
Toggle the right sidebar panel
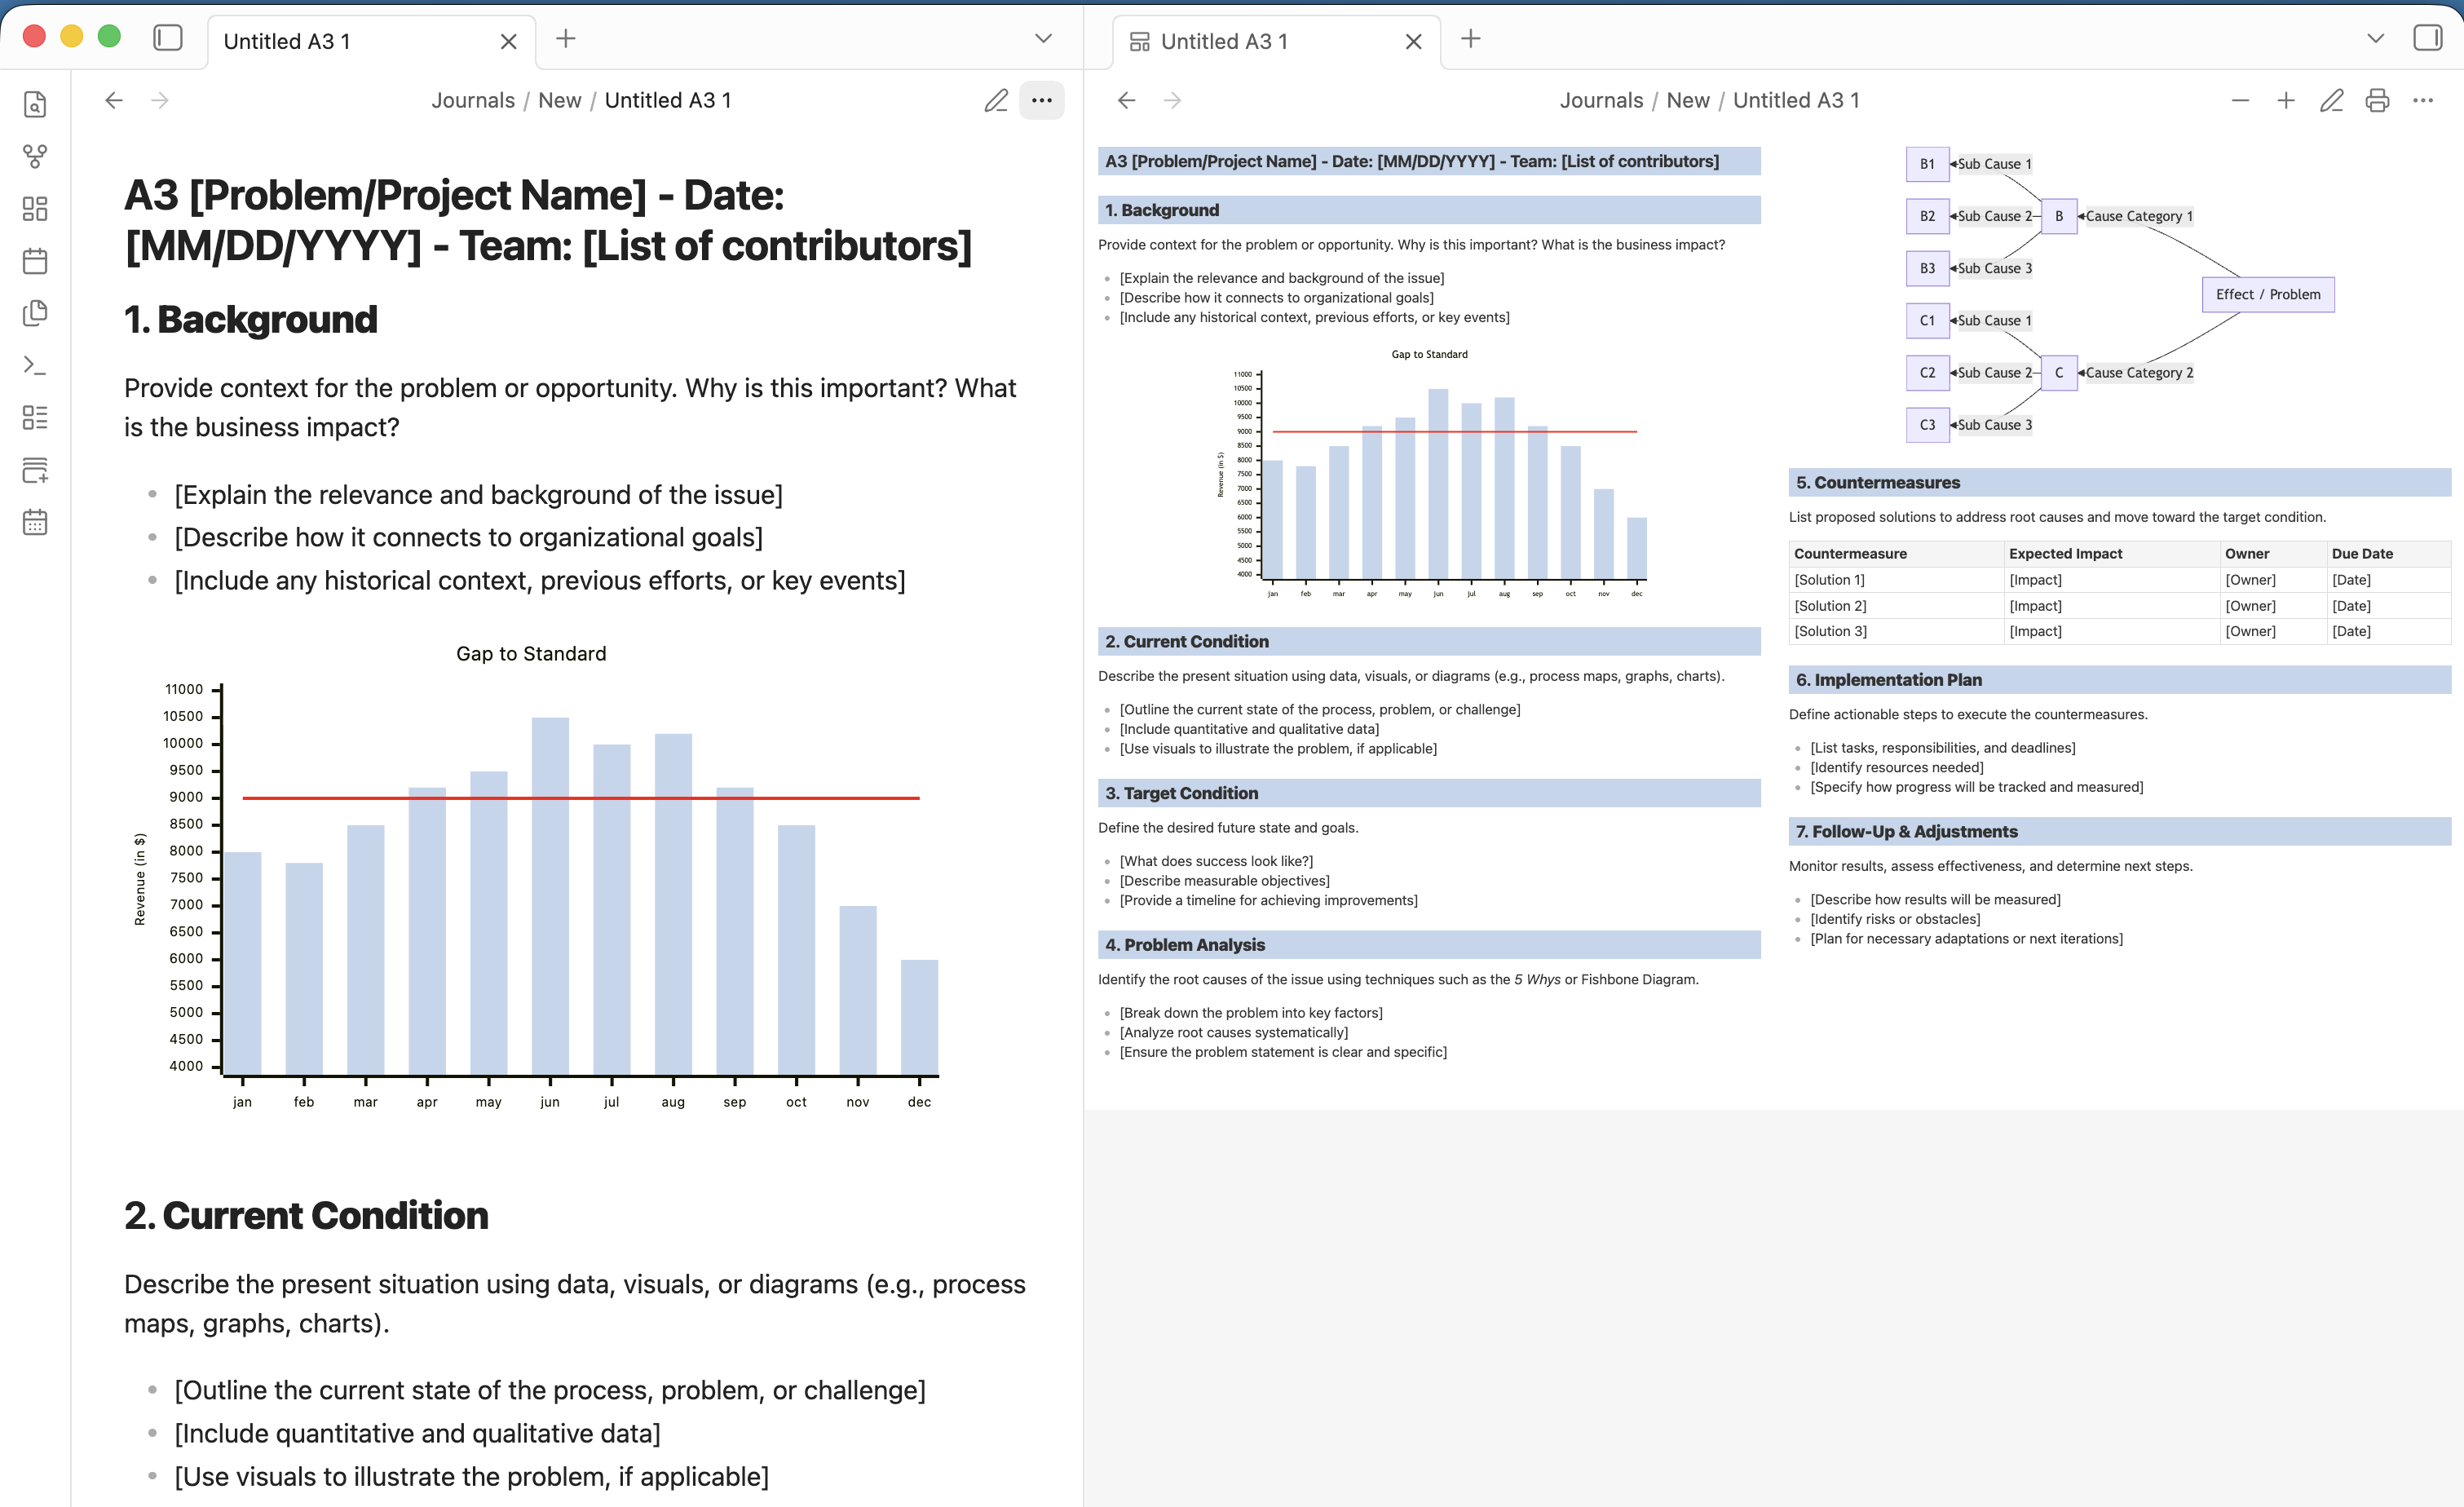coord(2427,38)
